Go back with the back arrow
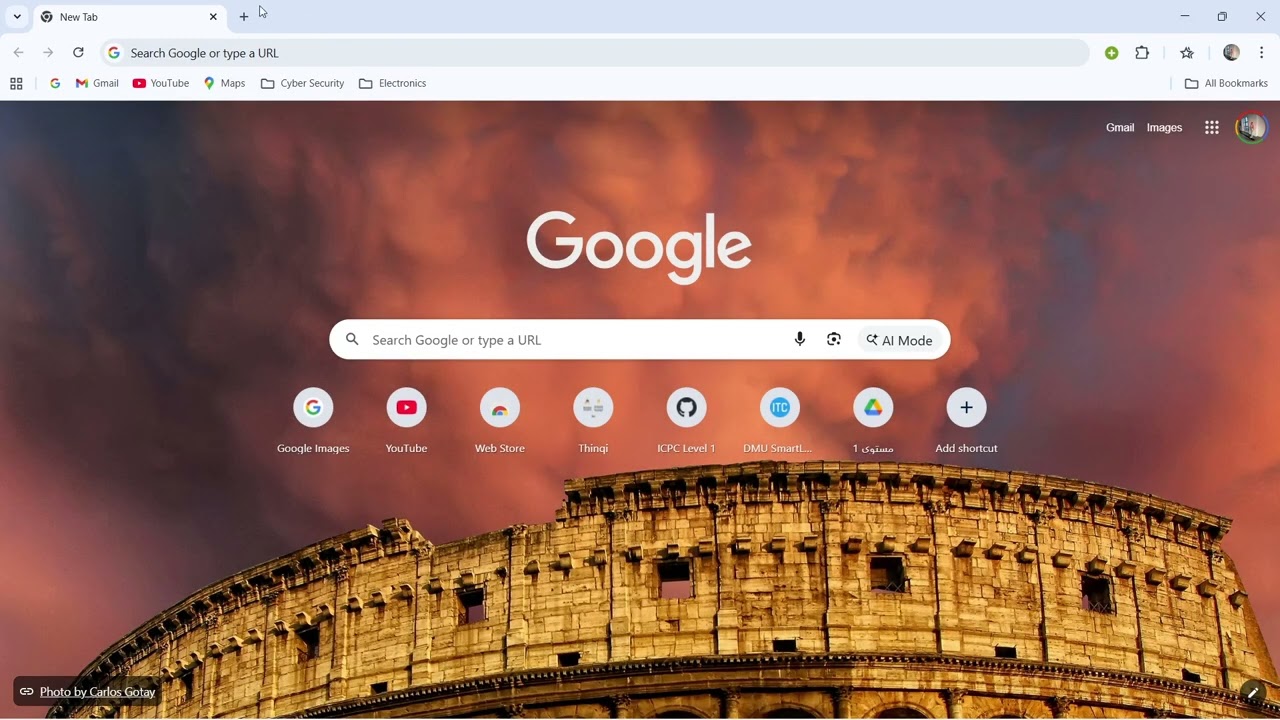The width and height of the screenshot is (1280, 720). [x=18, y=53]
